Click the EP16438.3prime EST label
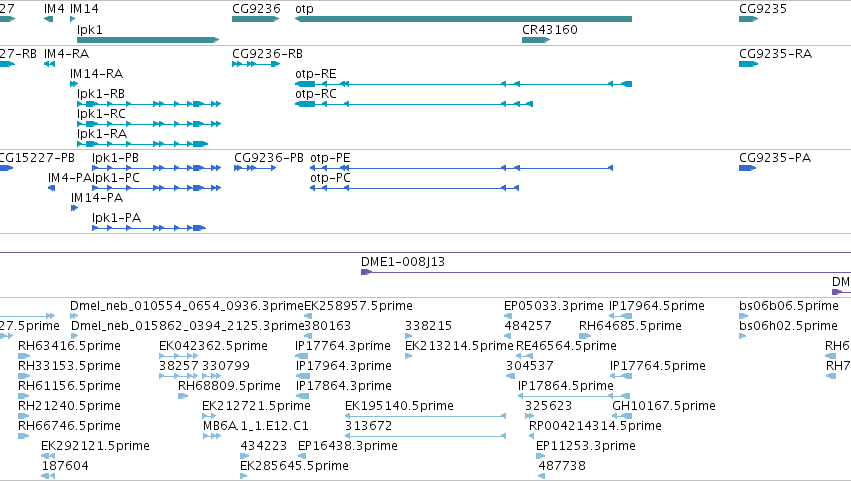 coord(348,447)
